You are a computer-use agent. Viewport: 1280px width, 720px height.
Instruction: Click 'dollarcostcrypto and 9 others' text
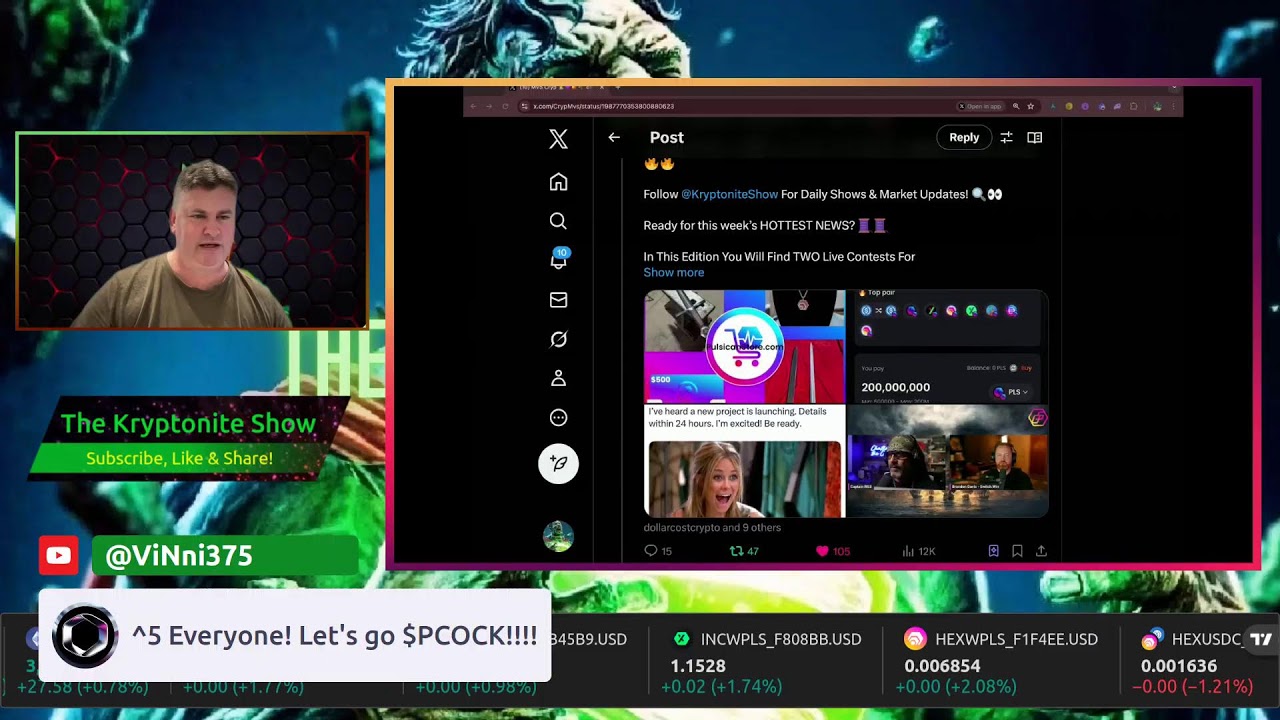(x=712, y=528)
